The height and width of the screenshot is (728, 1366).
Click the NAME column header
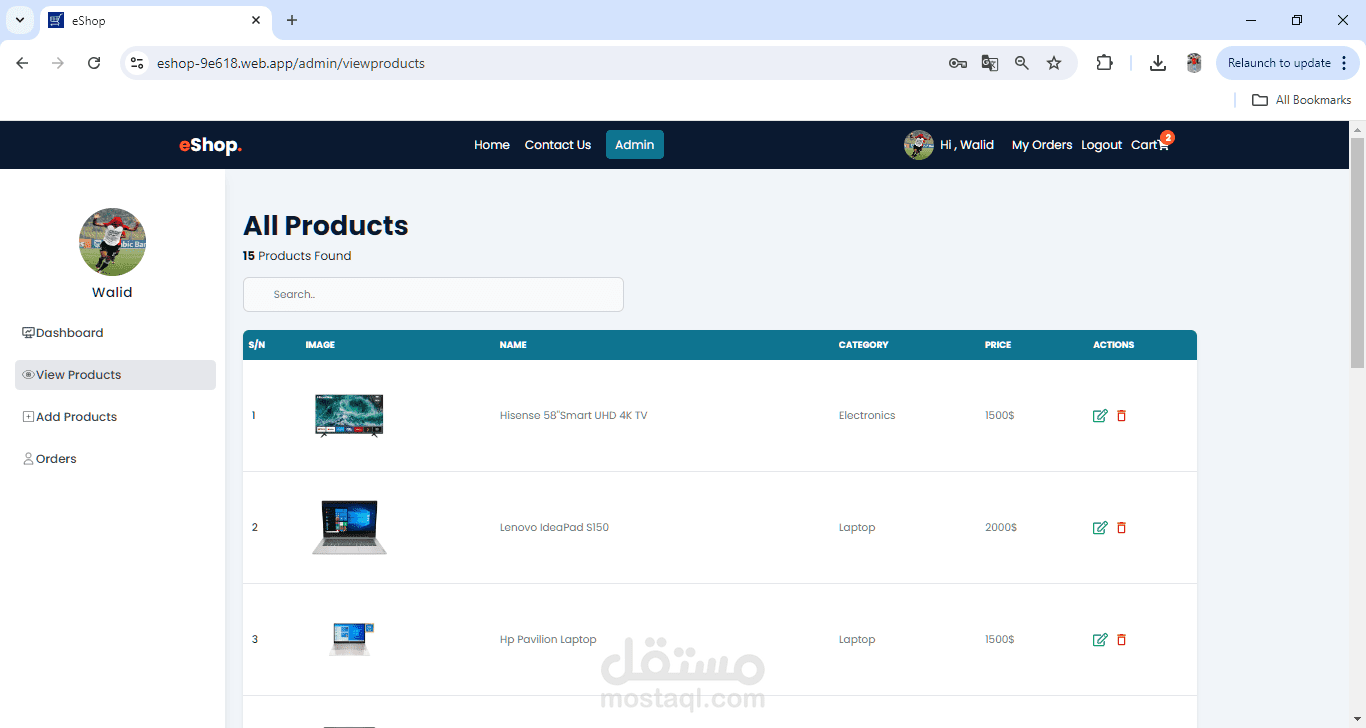(513, 345)
